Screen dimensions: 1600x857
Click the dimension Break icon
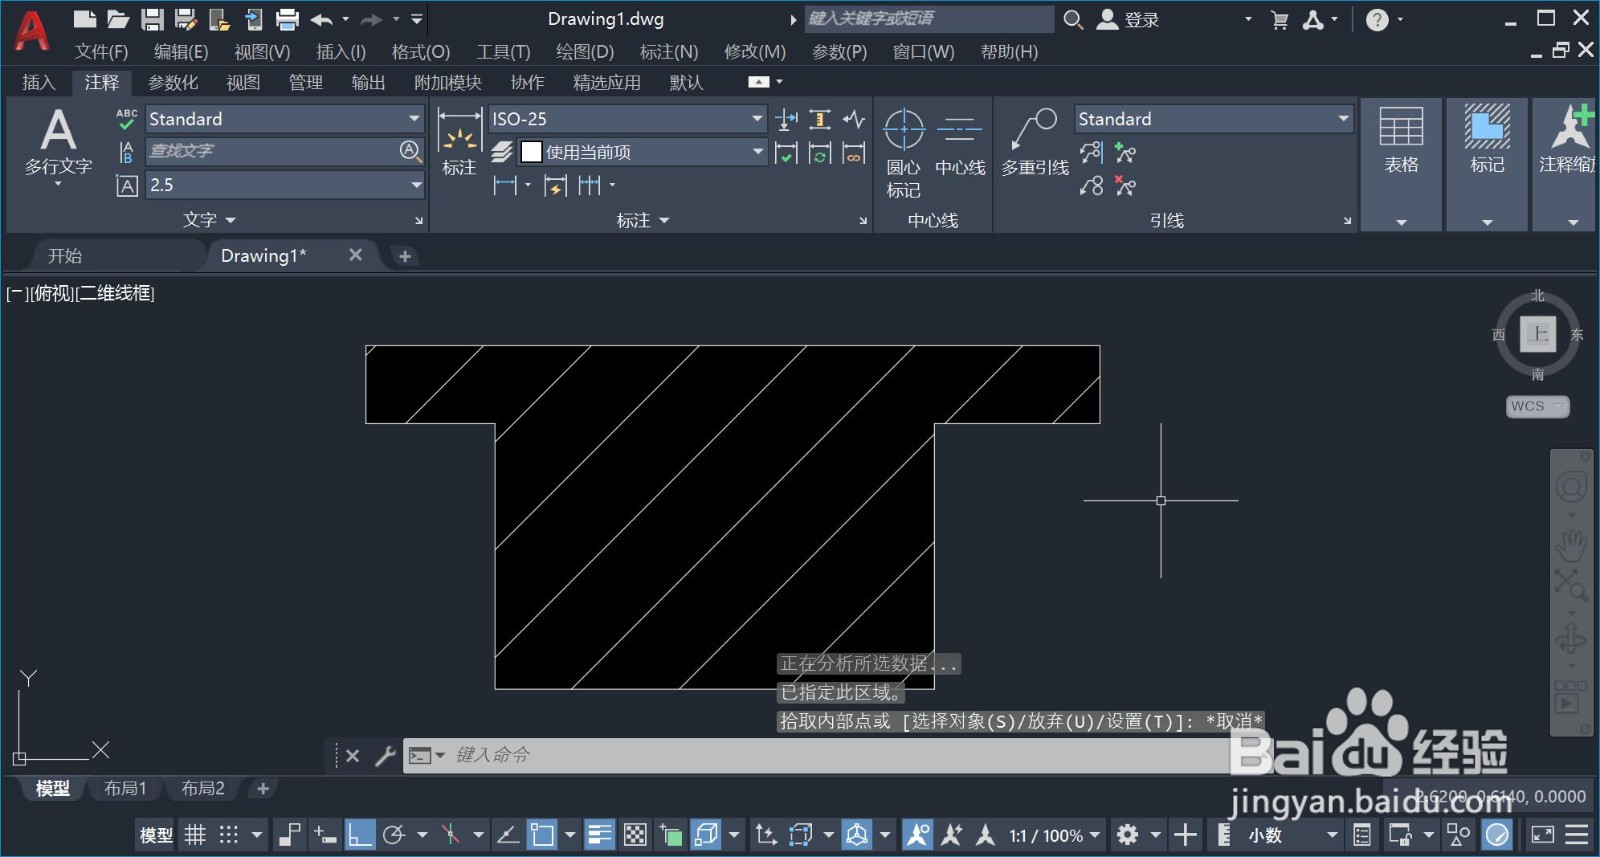click(x=787, y=120)
